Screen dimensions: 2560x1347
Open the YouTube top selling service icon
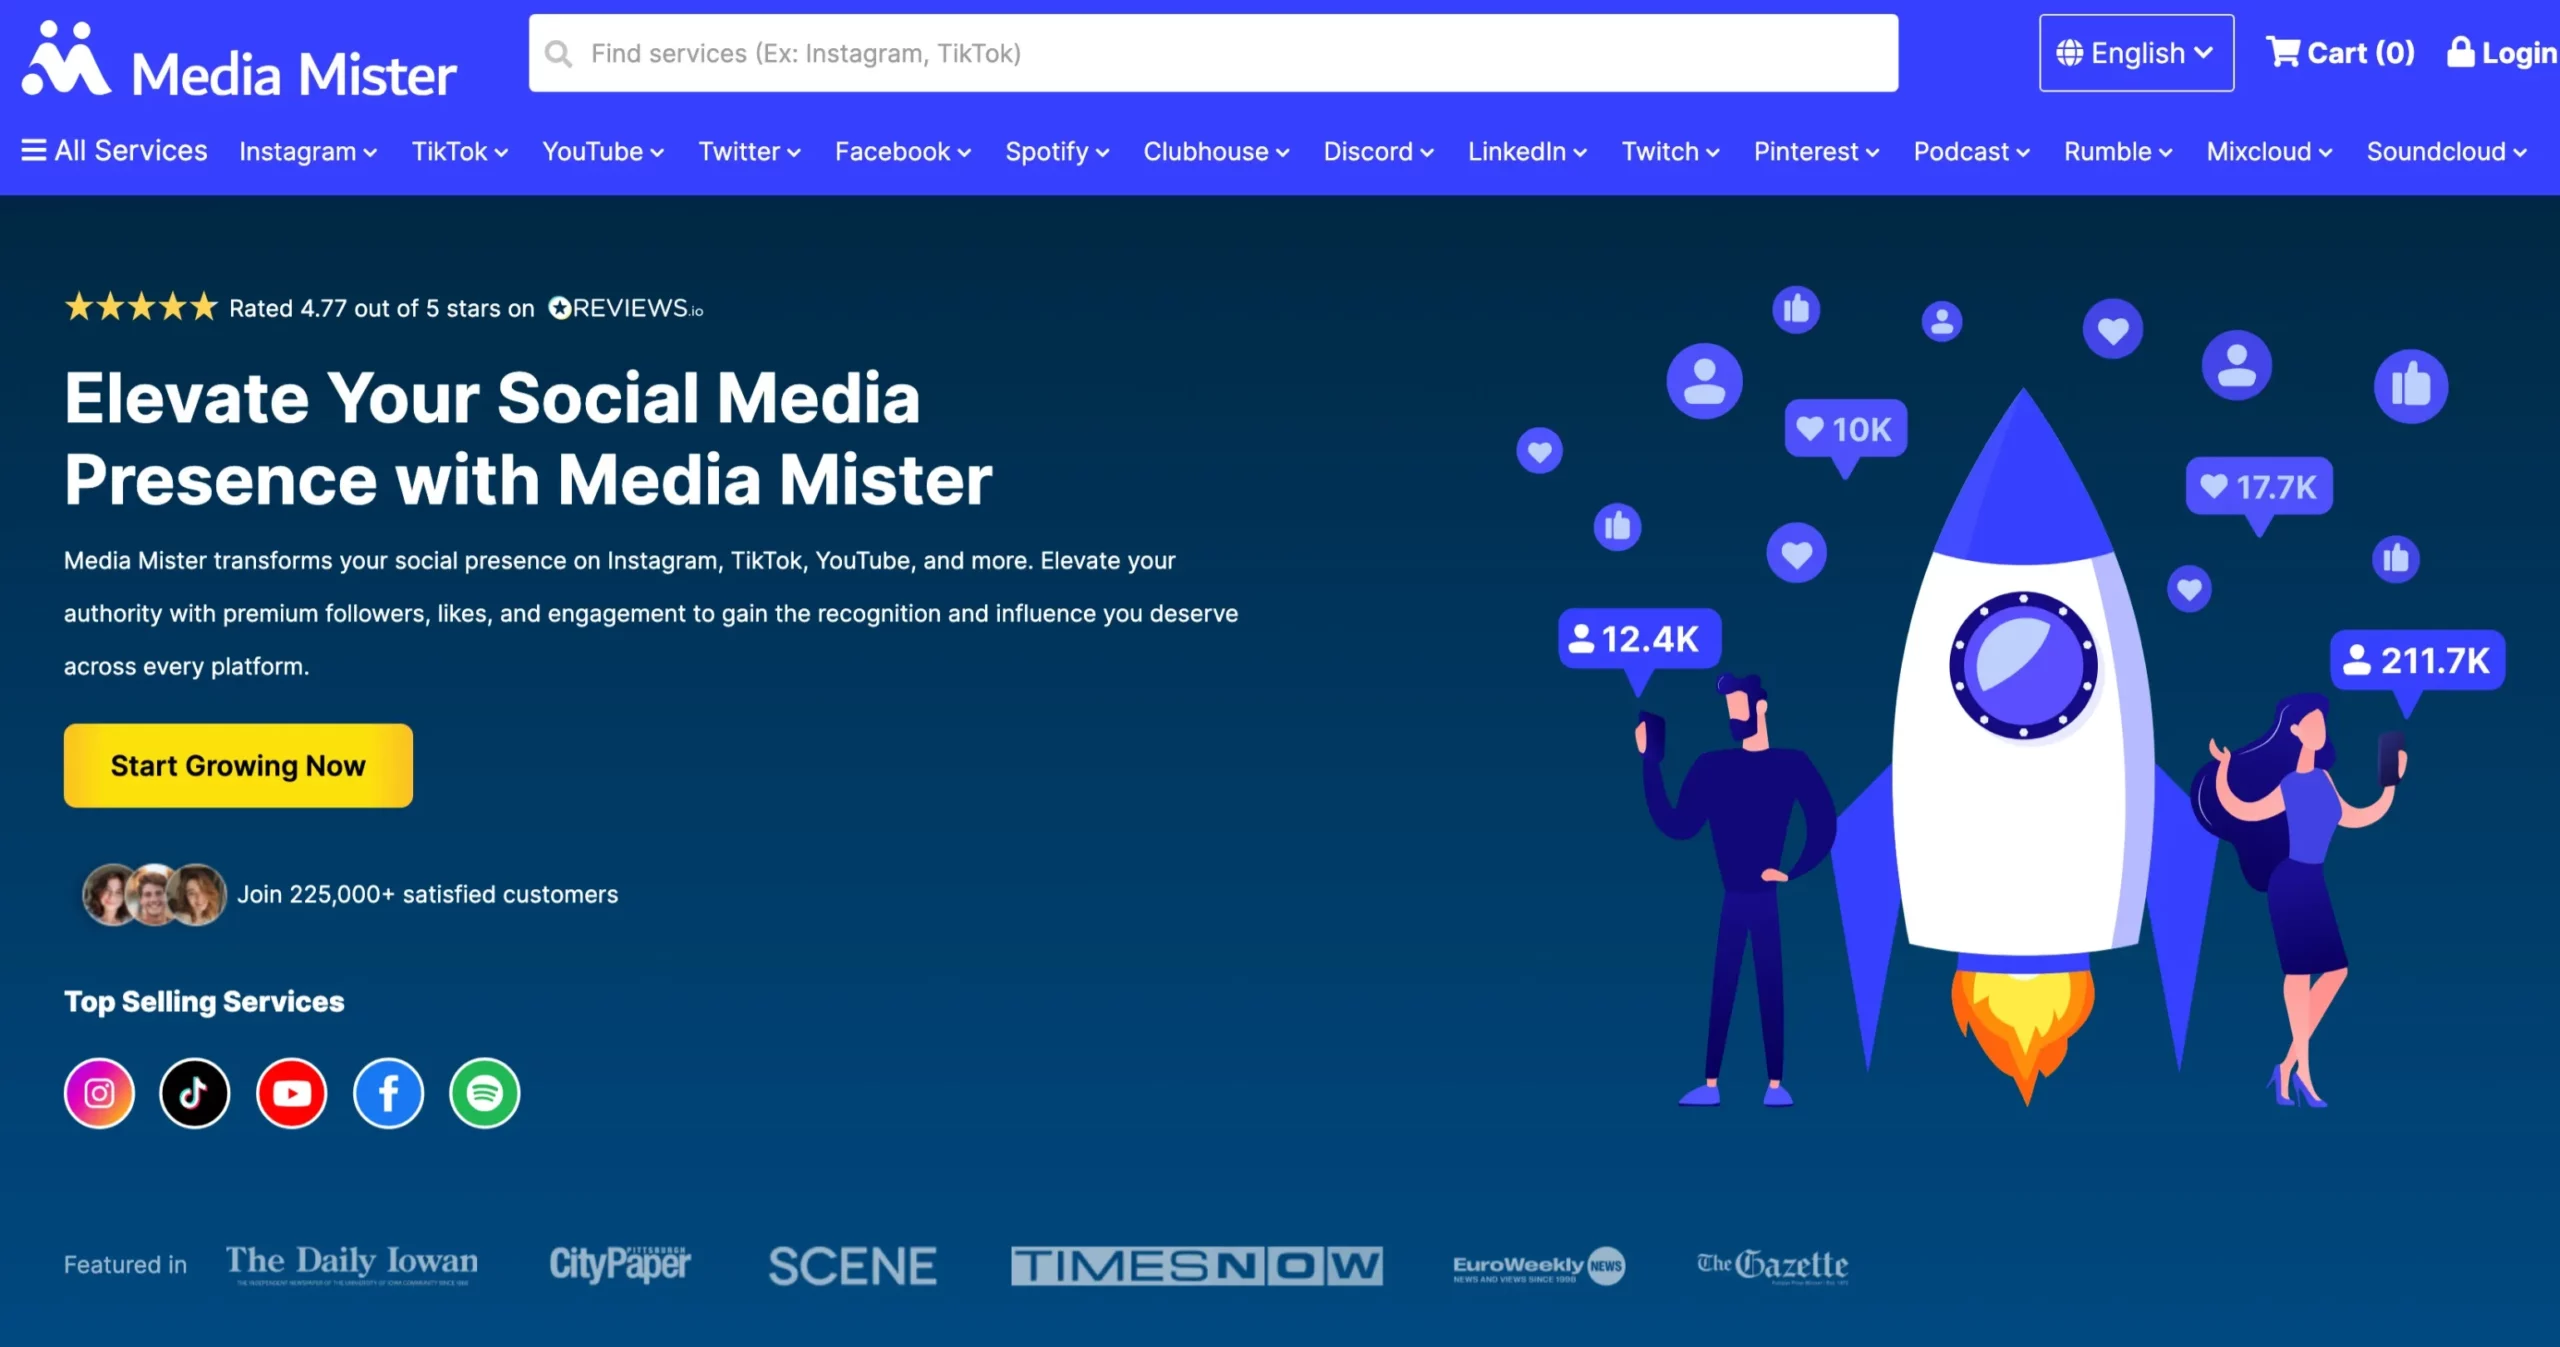[292, 1093]
